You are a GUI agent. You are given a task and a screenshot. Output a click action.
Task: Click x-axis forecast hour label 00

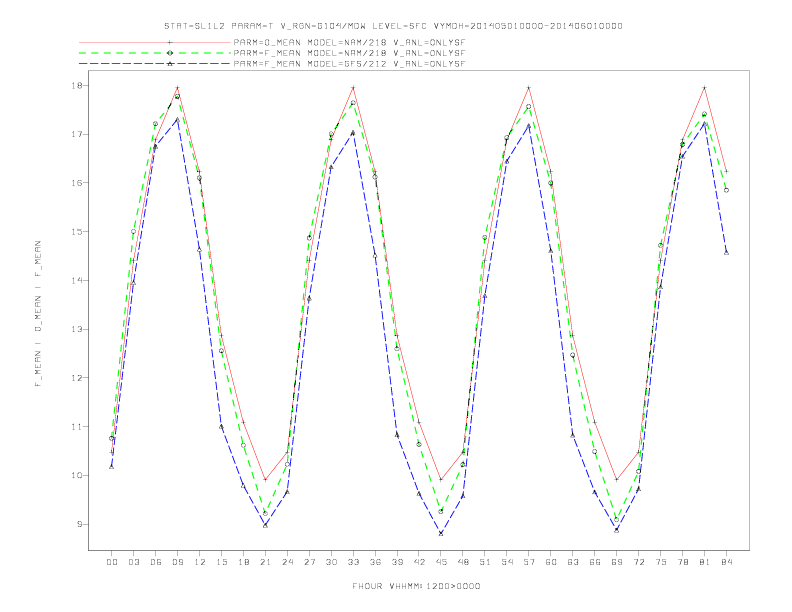tap(112, 562)
